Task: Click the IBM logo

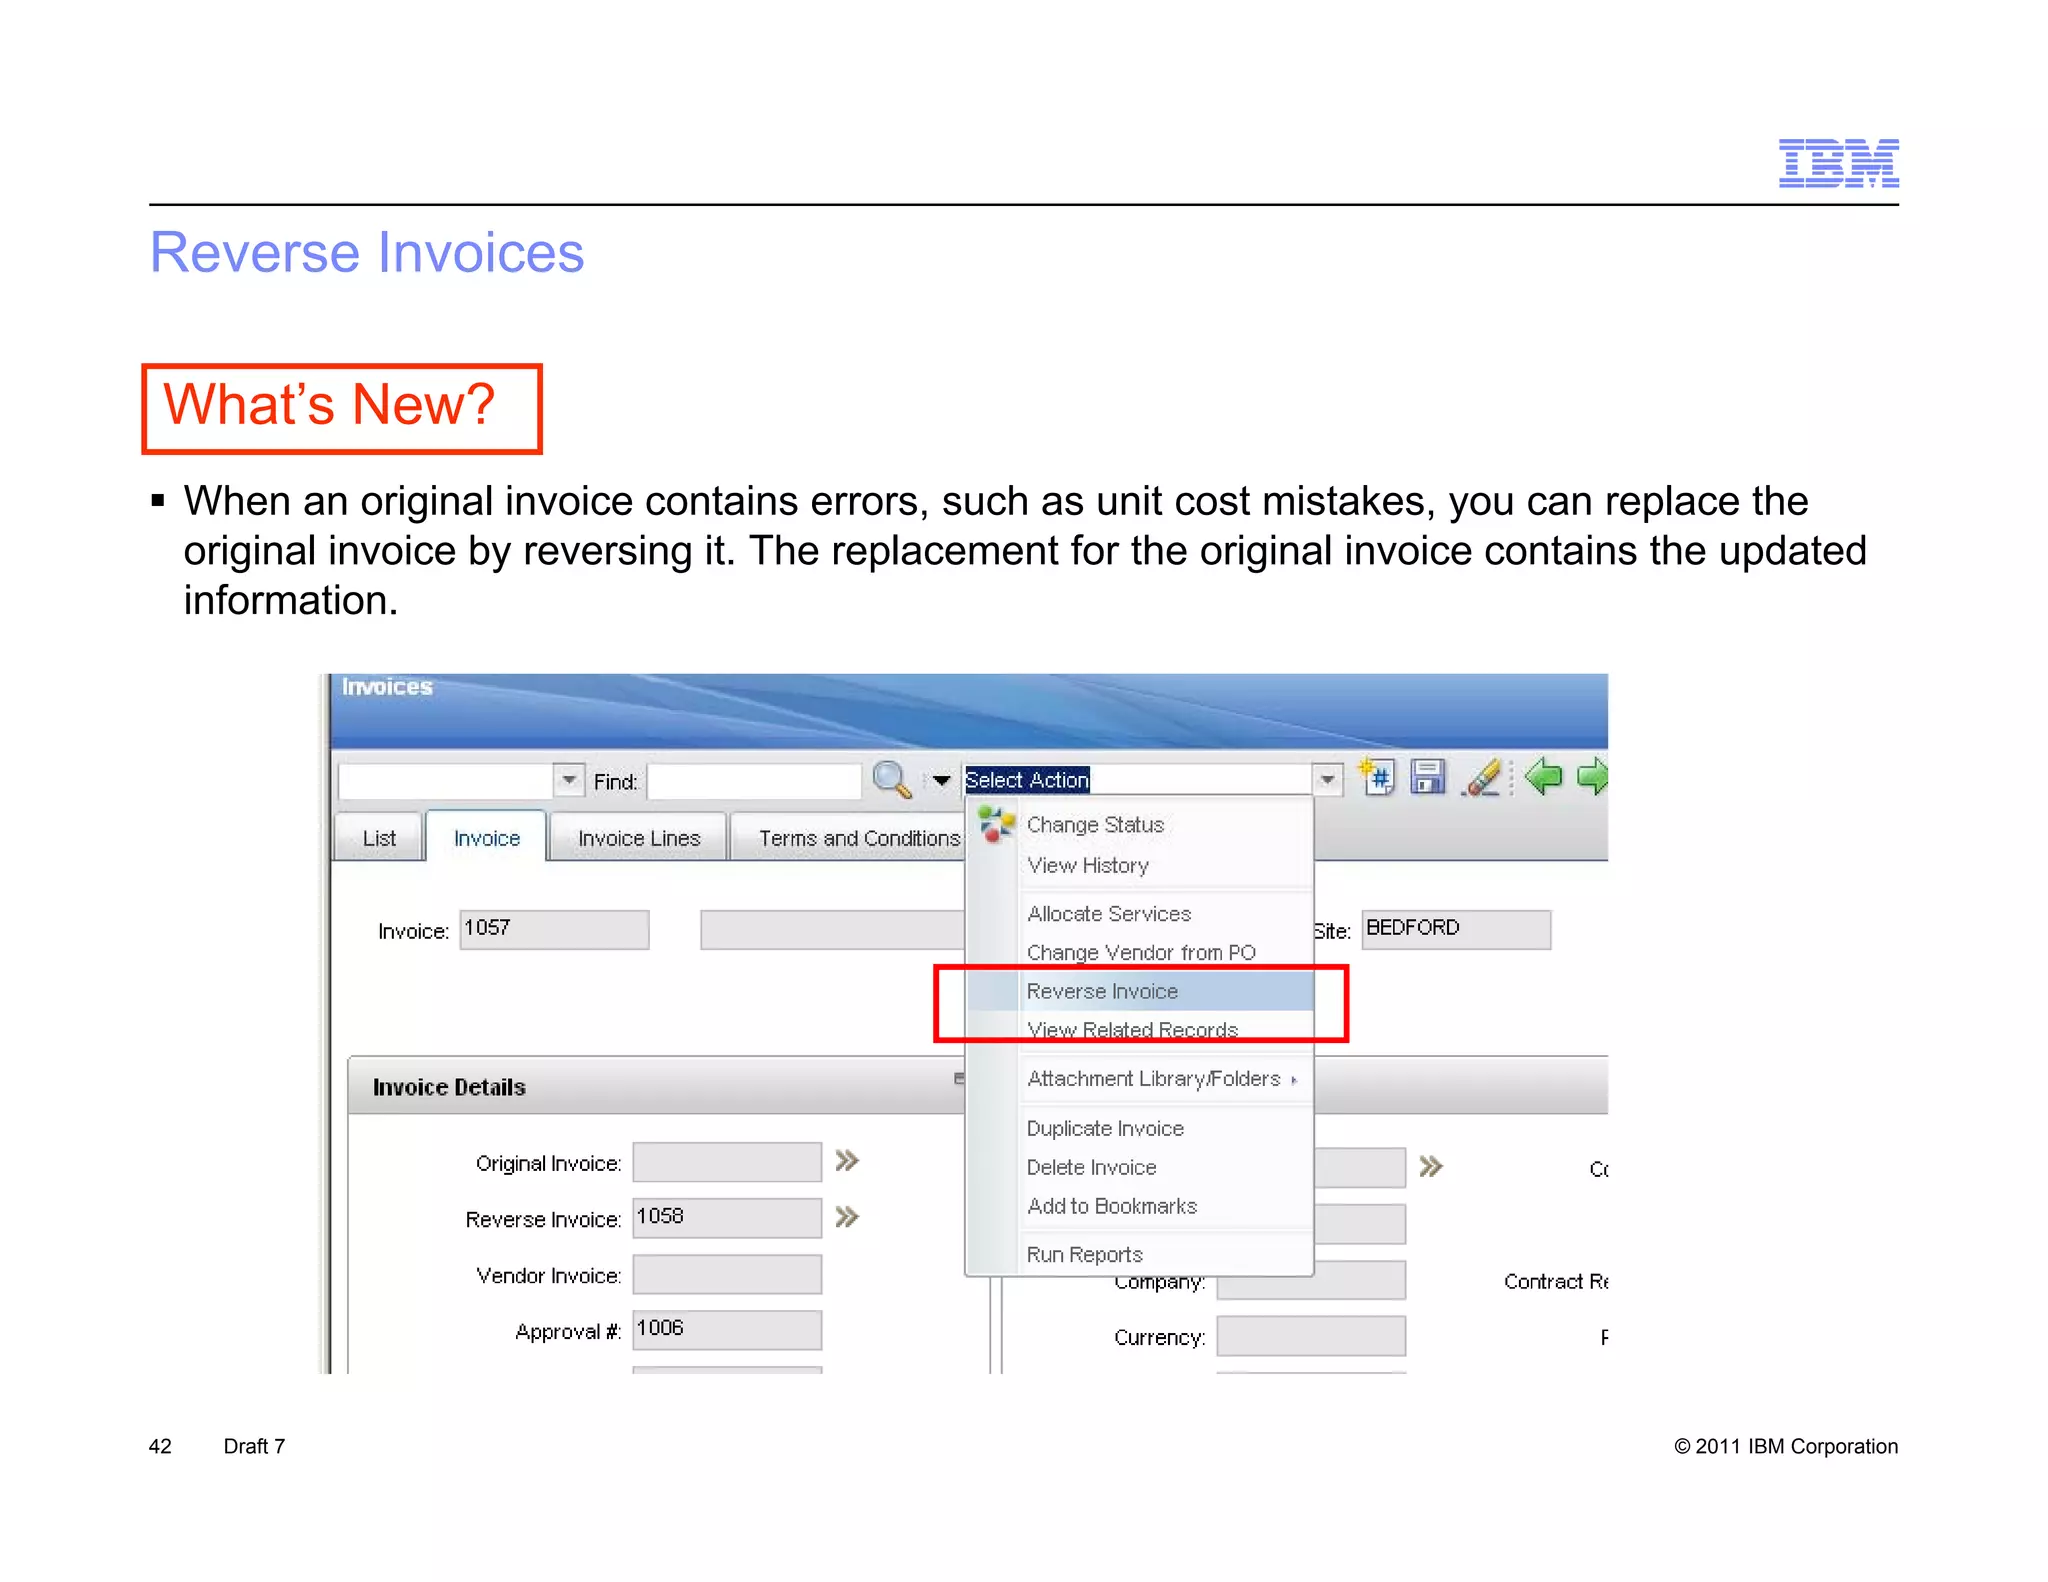Action: coord(1838,163)
